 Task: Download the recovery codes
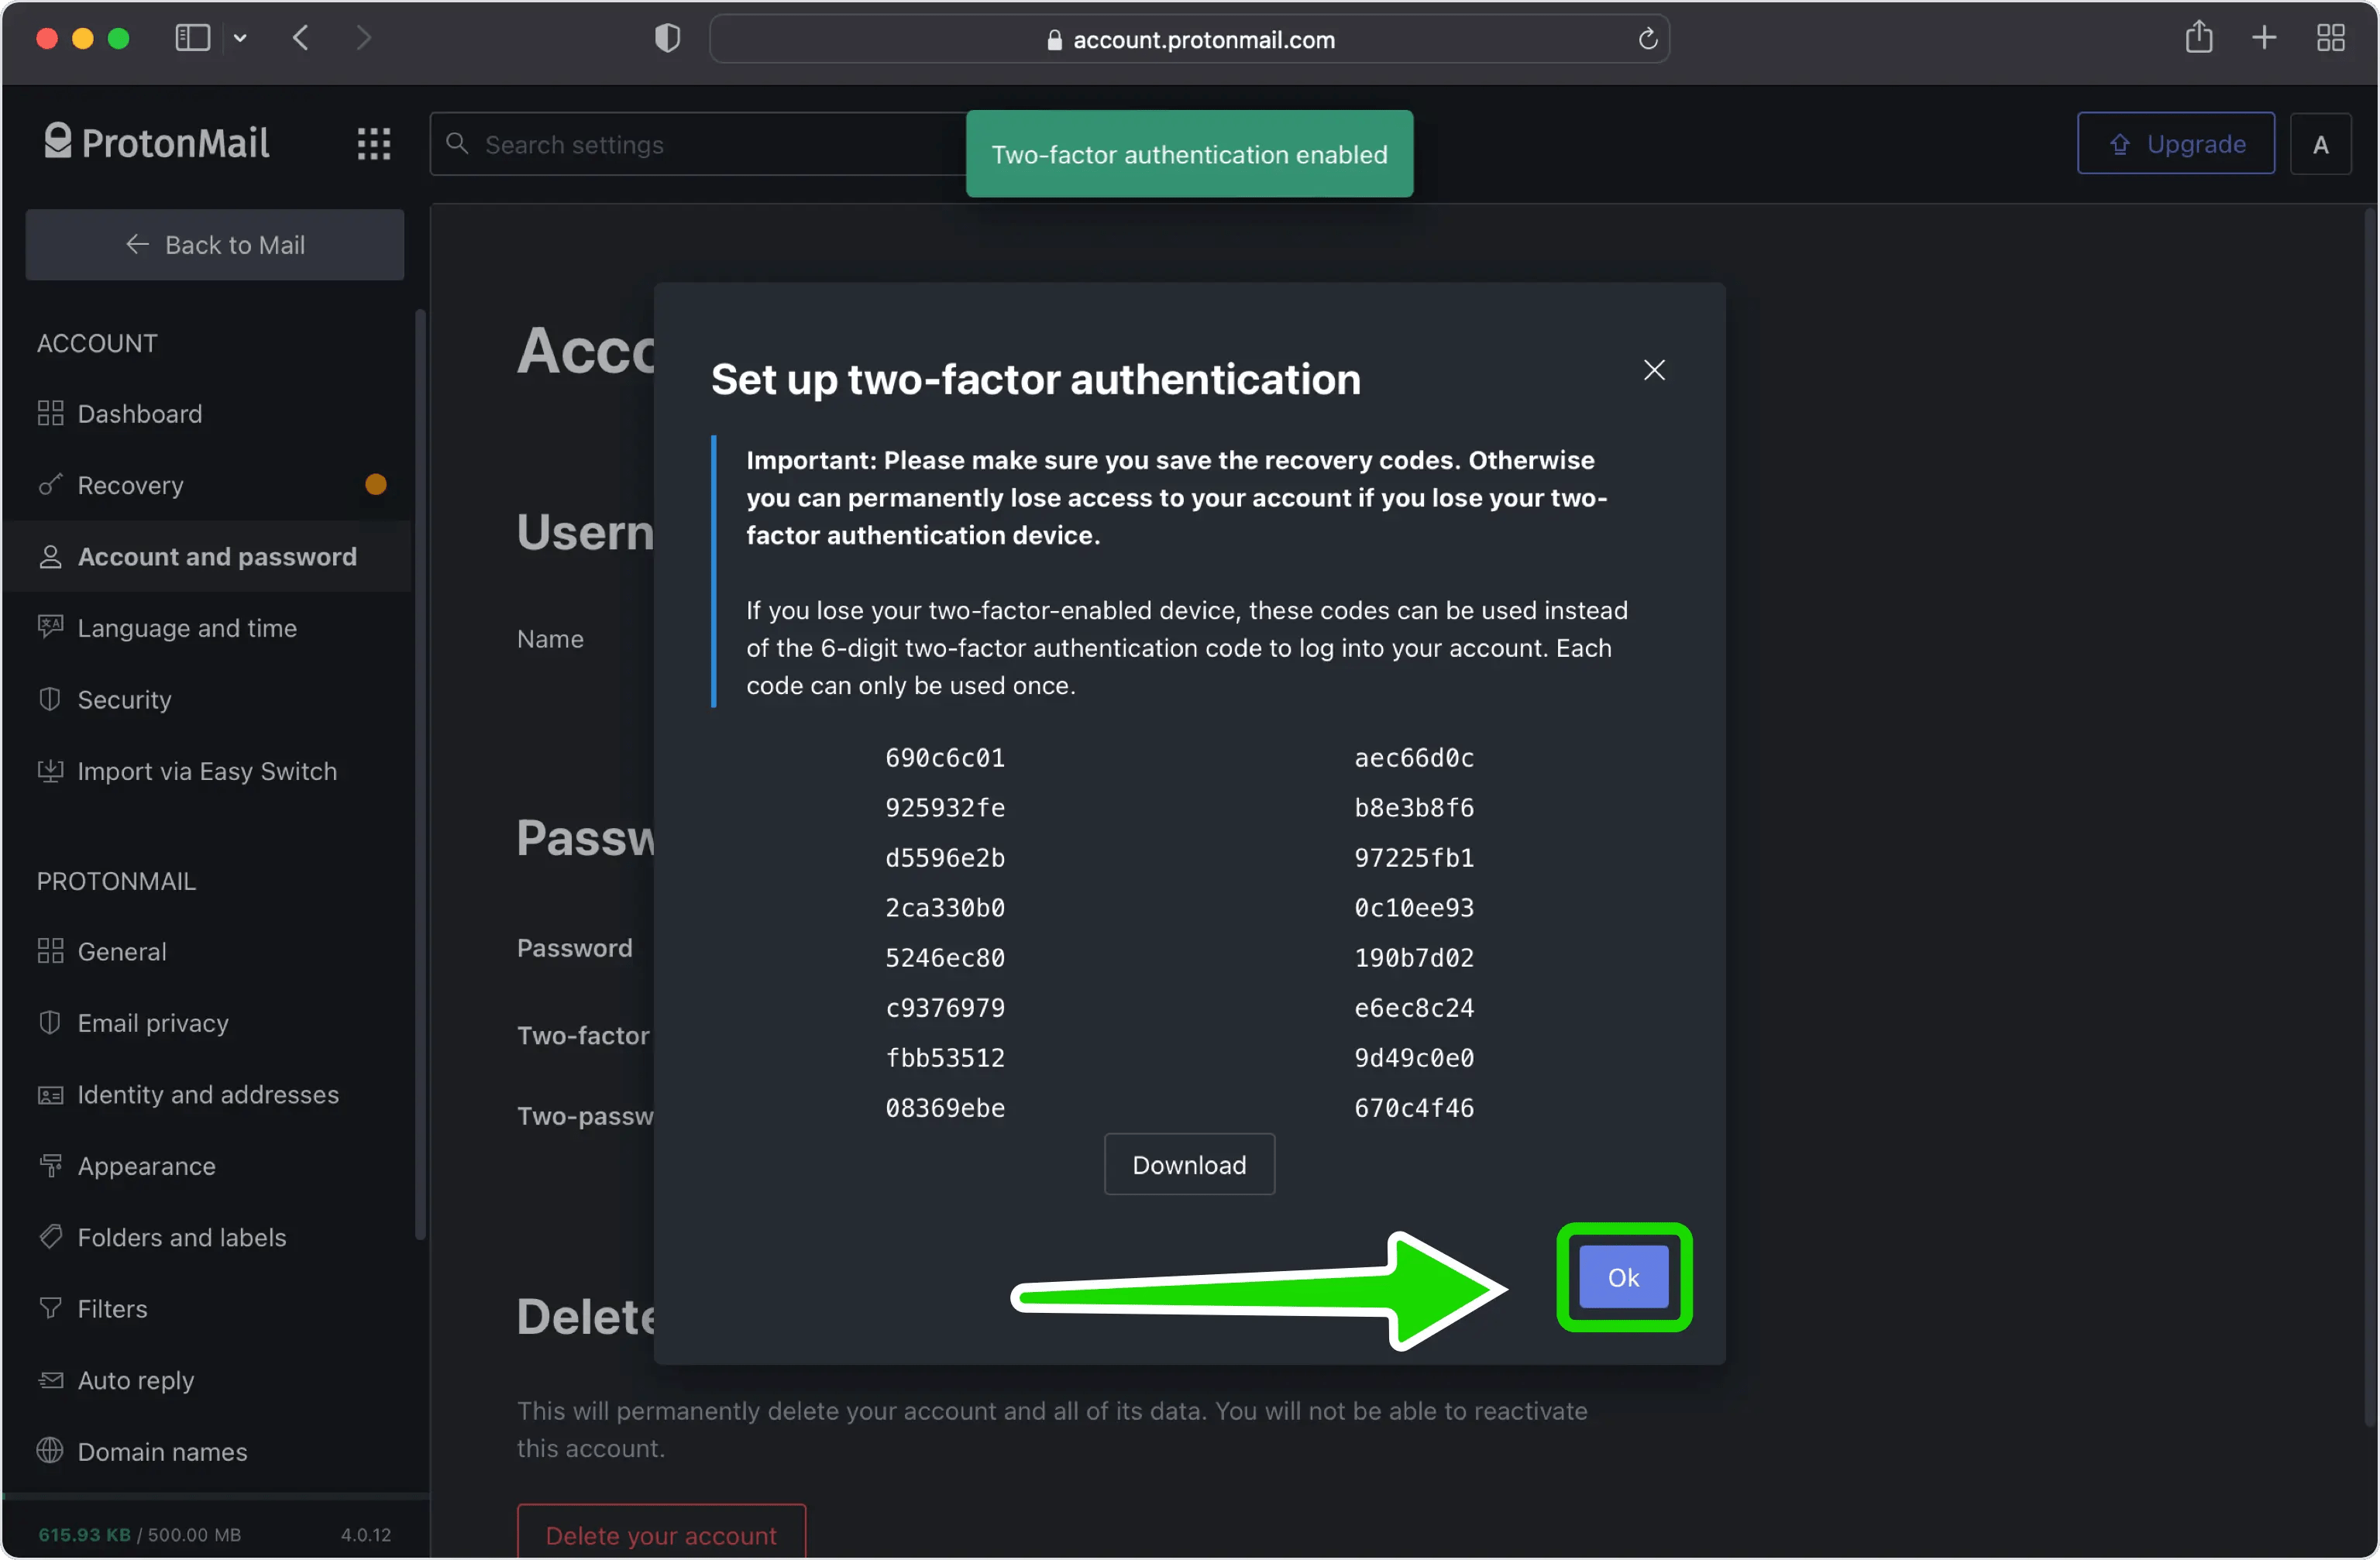(1189, 1164)
